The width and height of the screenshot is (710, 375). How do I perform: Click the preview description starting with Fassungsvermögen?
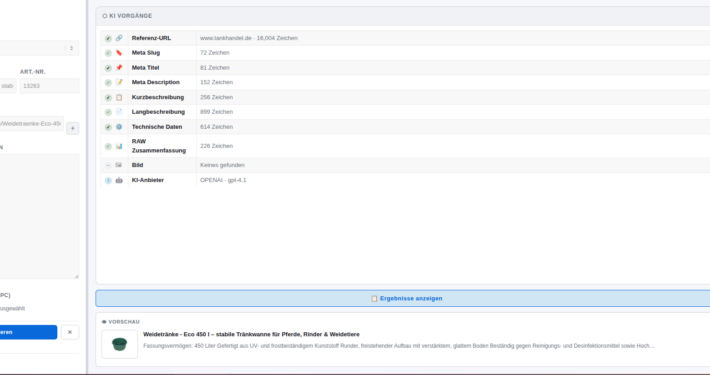[398, 346]
